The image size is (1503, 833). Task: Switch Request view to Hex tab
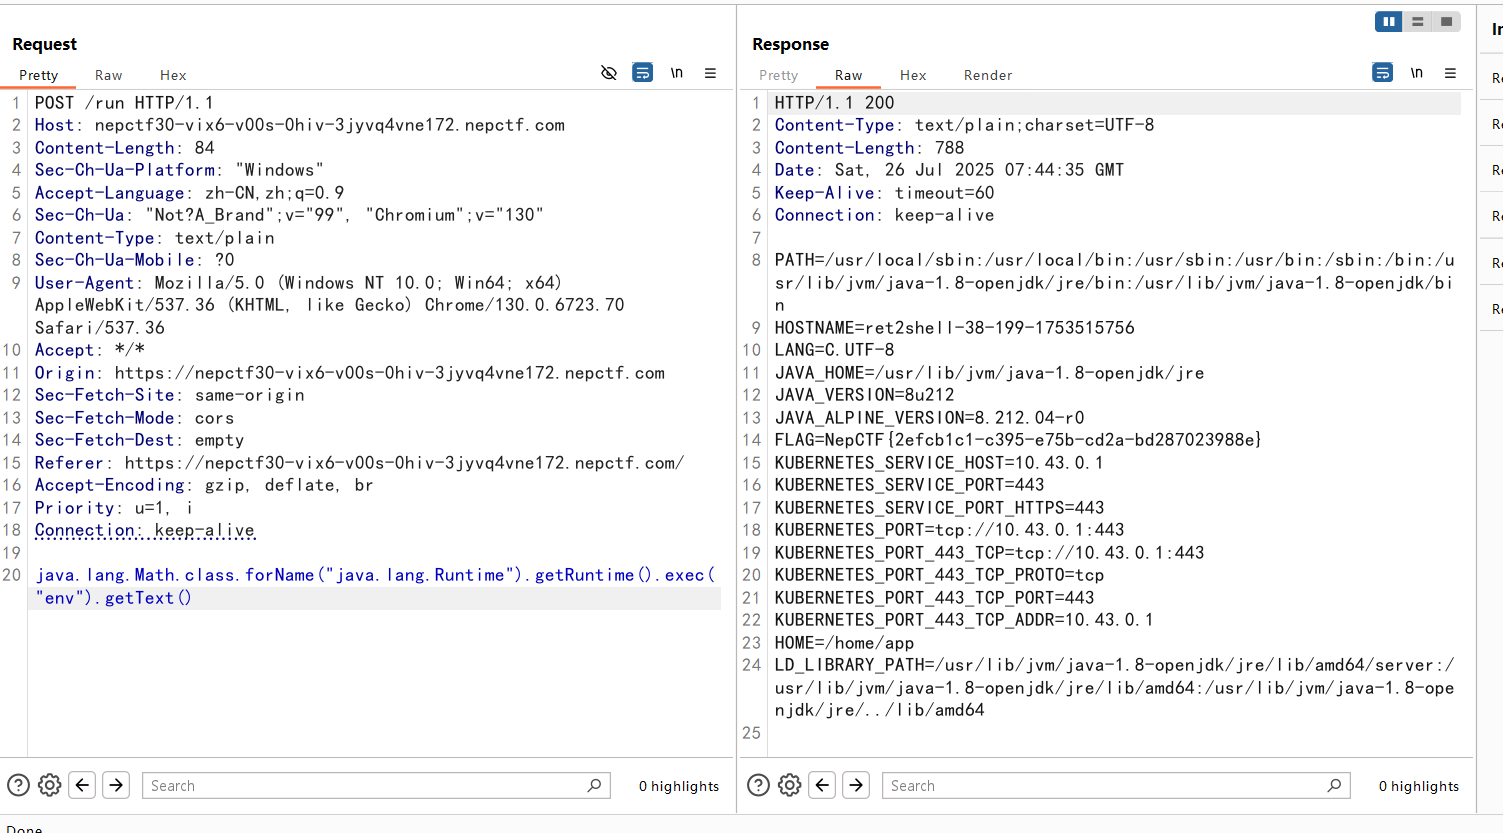point(173,75)
